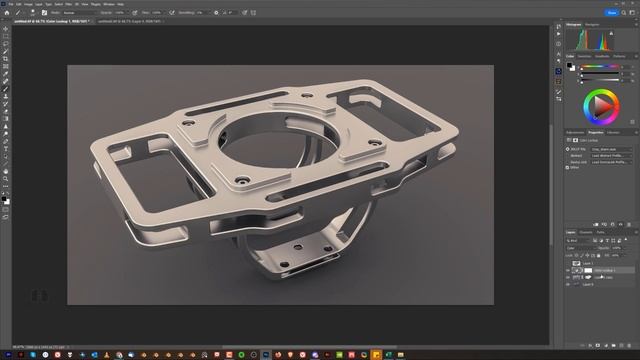
Task: Click the Color Lookup 1 layer mask thumbnail
Action: (588, 270)
